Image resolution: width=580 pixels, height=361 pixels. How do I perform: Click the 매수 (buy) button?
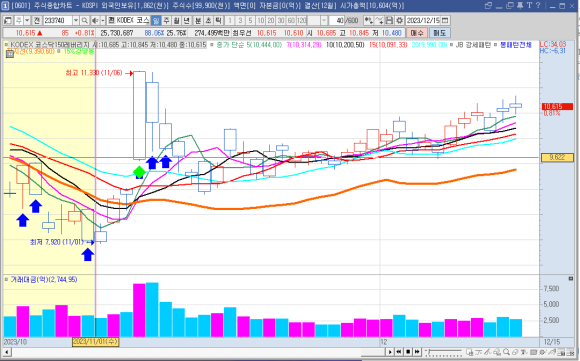[417, 33]
